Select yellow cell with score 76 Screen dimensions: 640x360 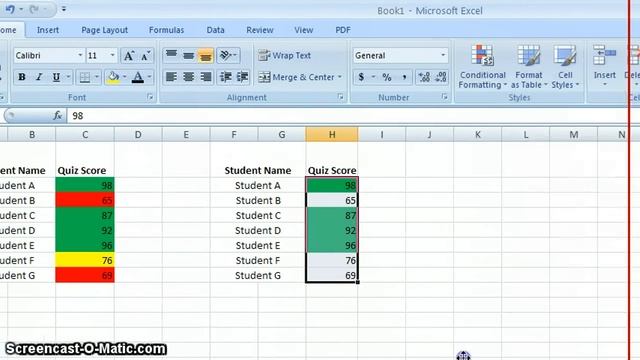tap(85, 260)
